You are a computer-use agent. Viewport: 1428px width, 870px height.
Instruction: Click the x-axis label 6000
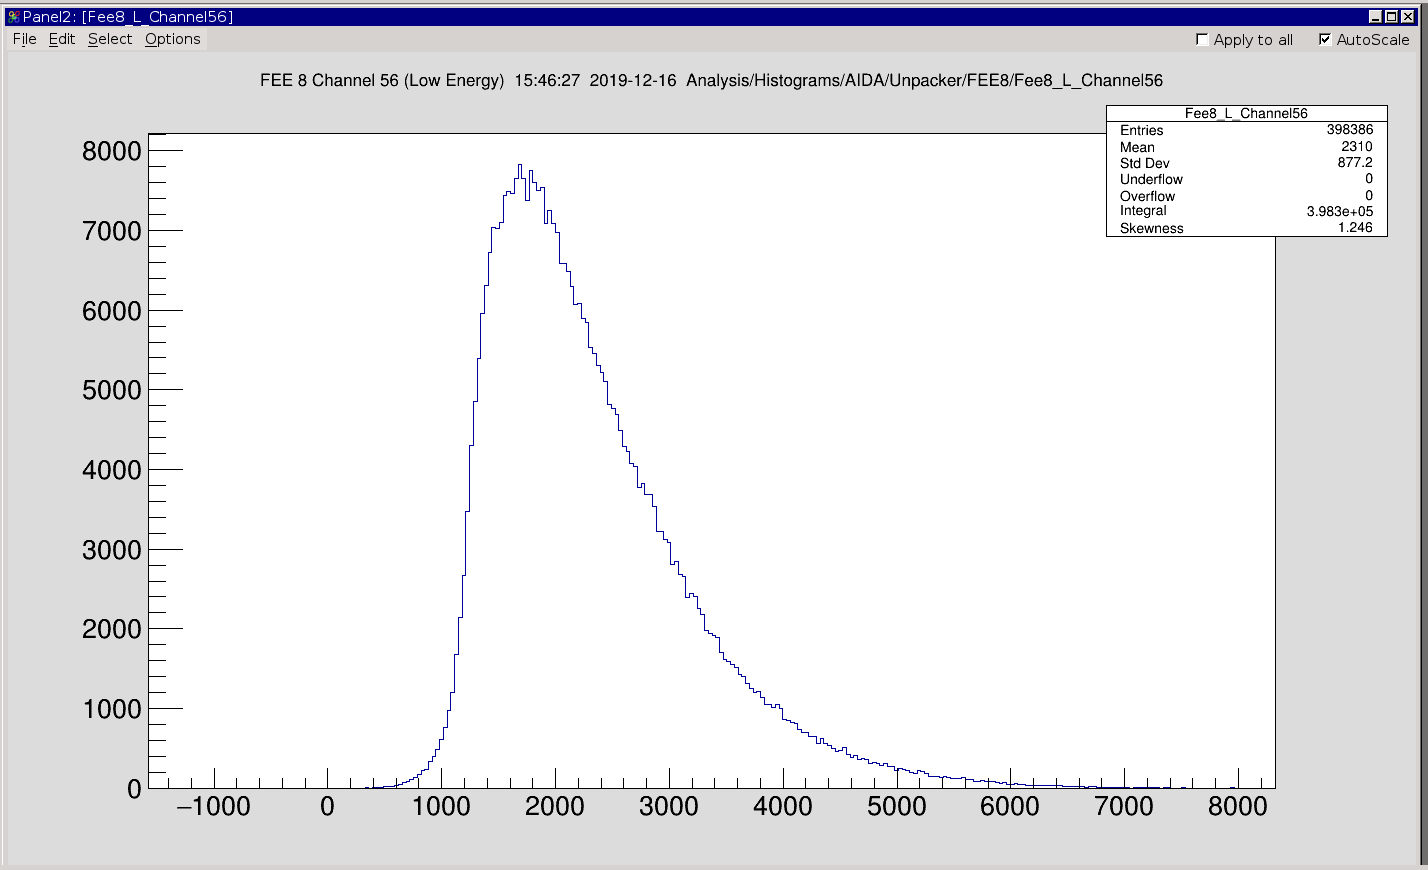1010,806
